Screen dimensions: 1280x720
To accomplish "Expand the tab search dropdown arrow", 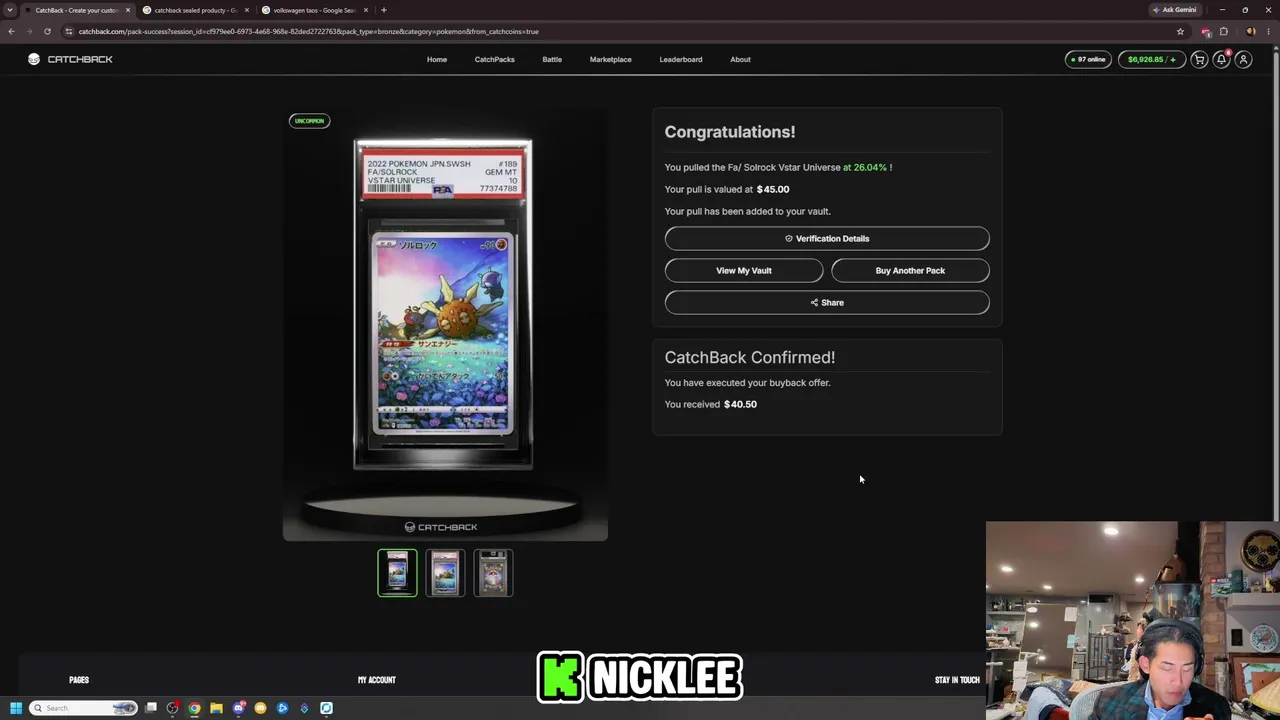I will point(10,10).
